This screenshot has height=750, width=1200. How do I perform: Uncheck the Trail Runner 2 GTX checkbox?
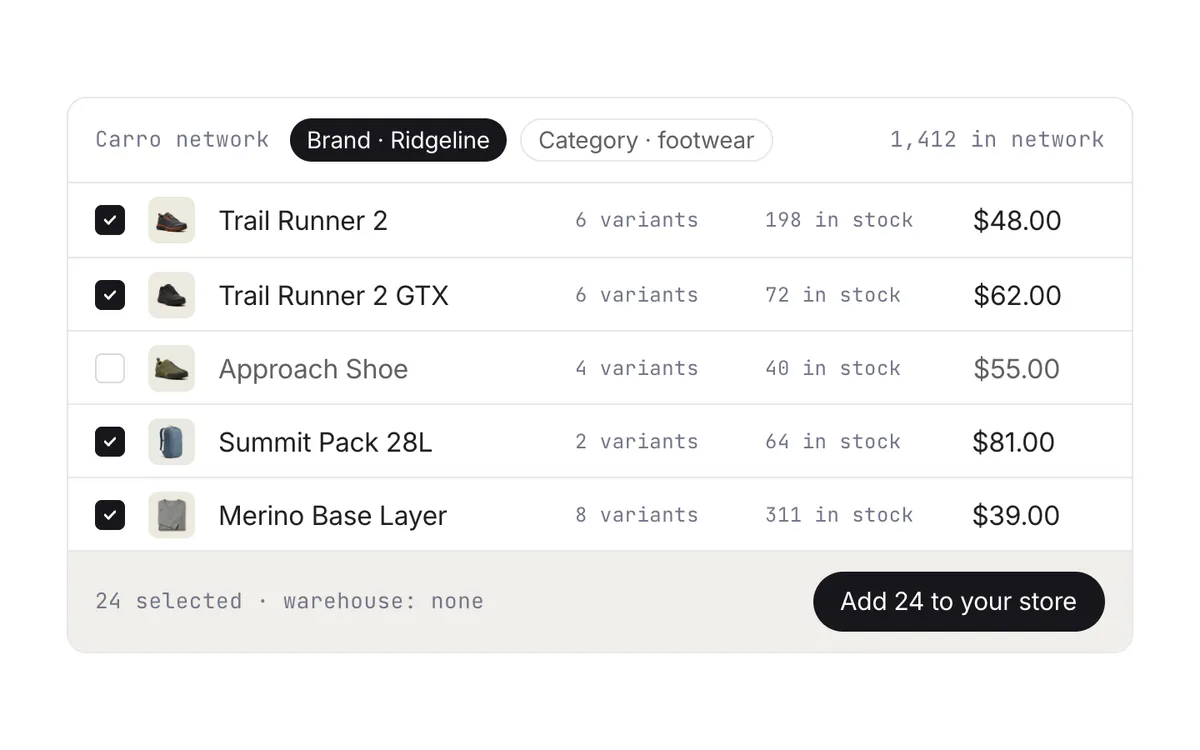[x=110, y=295]
